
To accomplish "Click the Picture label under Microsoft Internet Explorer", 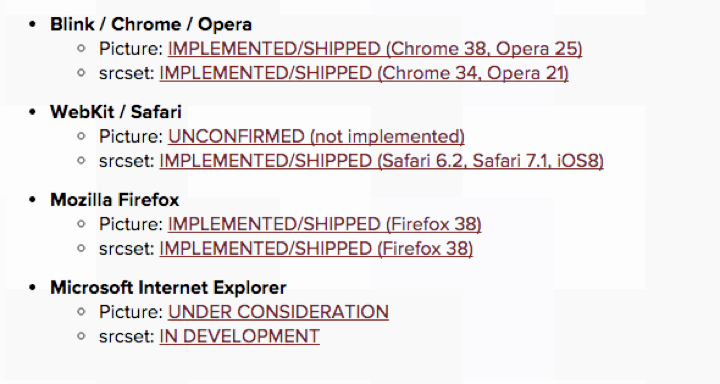I will coord(131,312).
